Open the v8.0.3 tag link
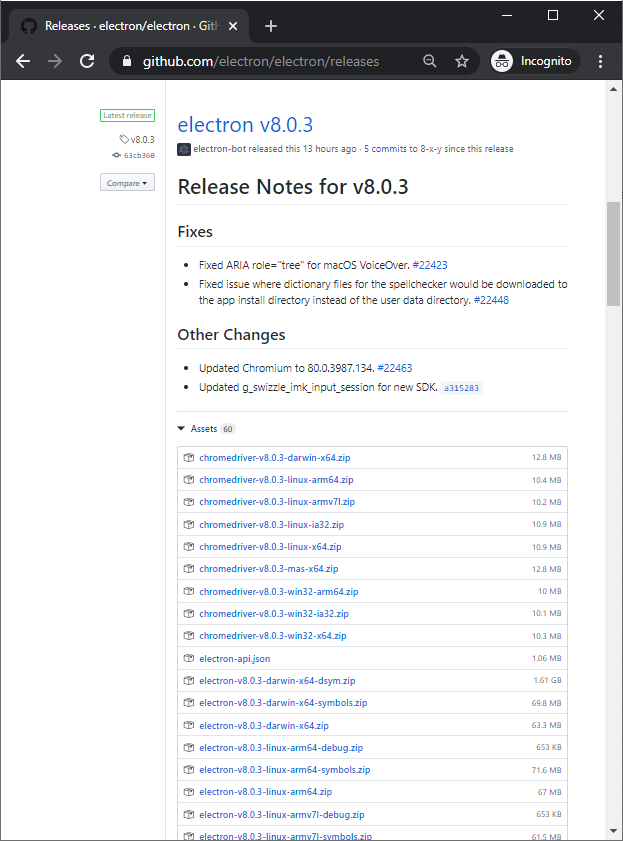 [x=137, y=139]
